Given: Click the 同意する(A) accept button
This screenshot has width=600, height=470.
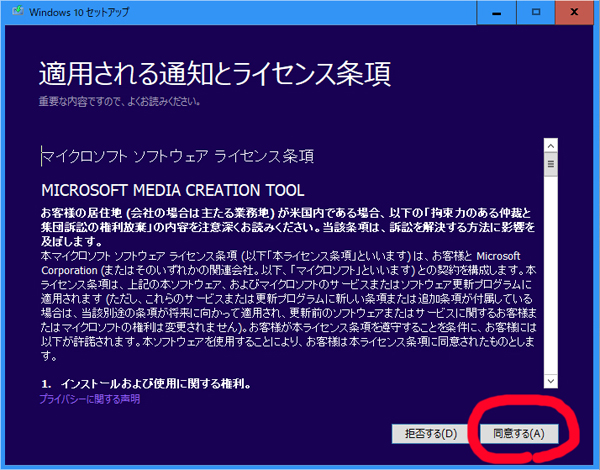Looking at the screenshot, I should (519, 434).
